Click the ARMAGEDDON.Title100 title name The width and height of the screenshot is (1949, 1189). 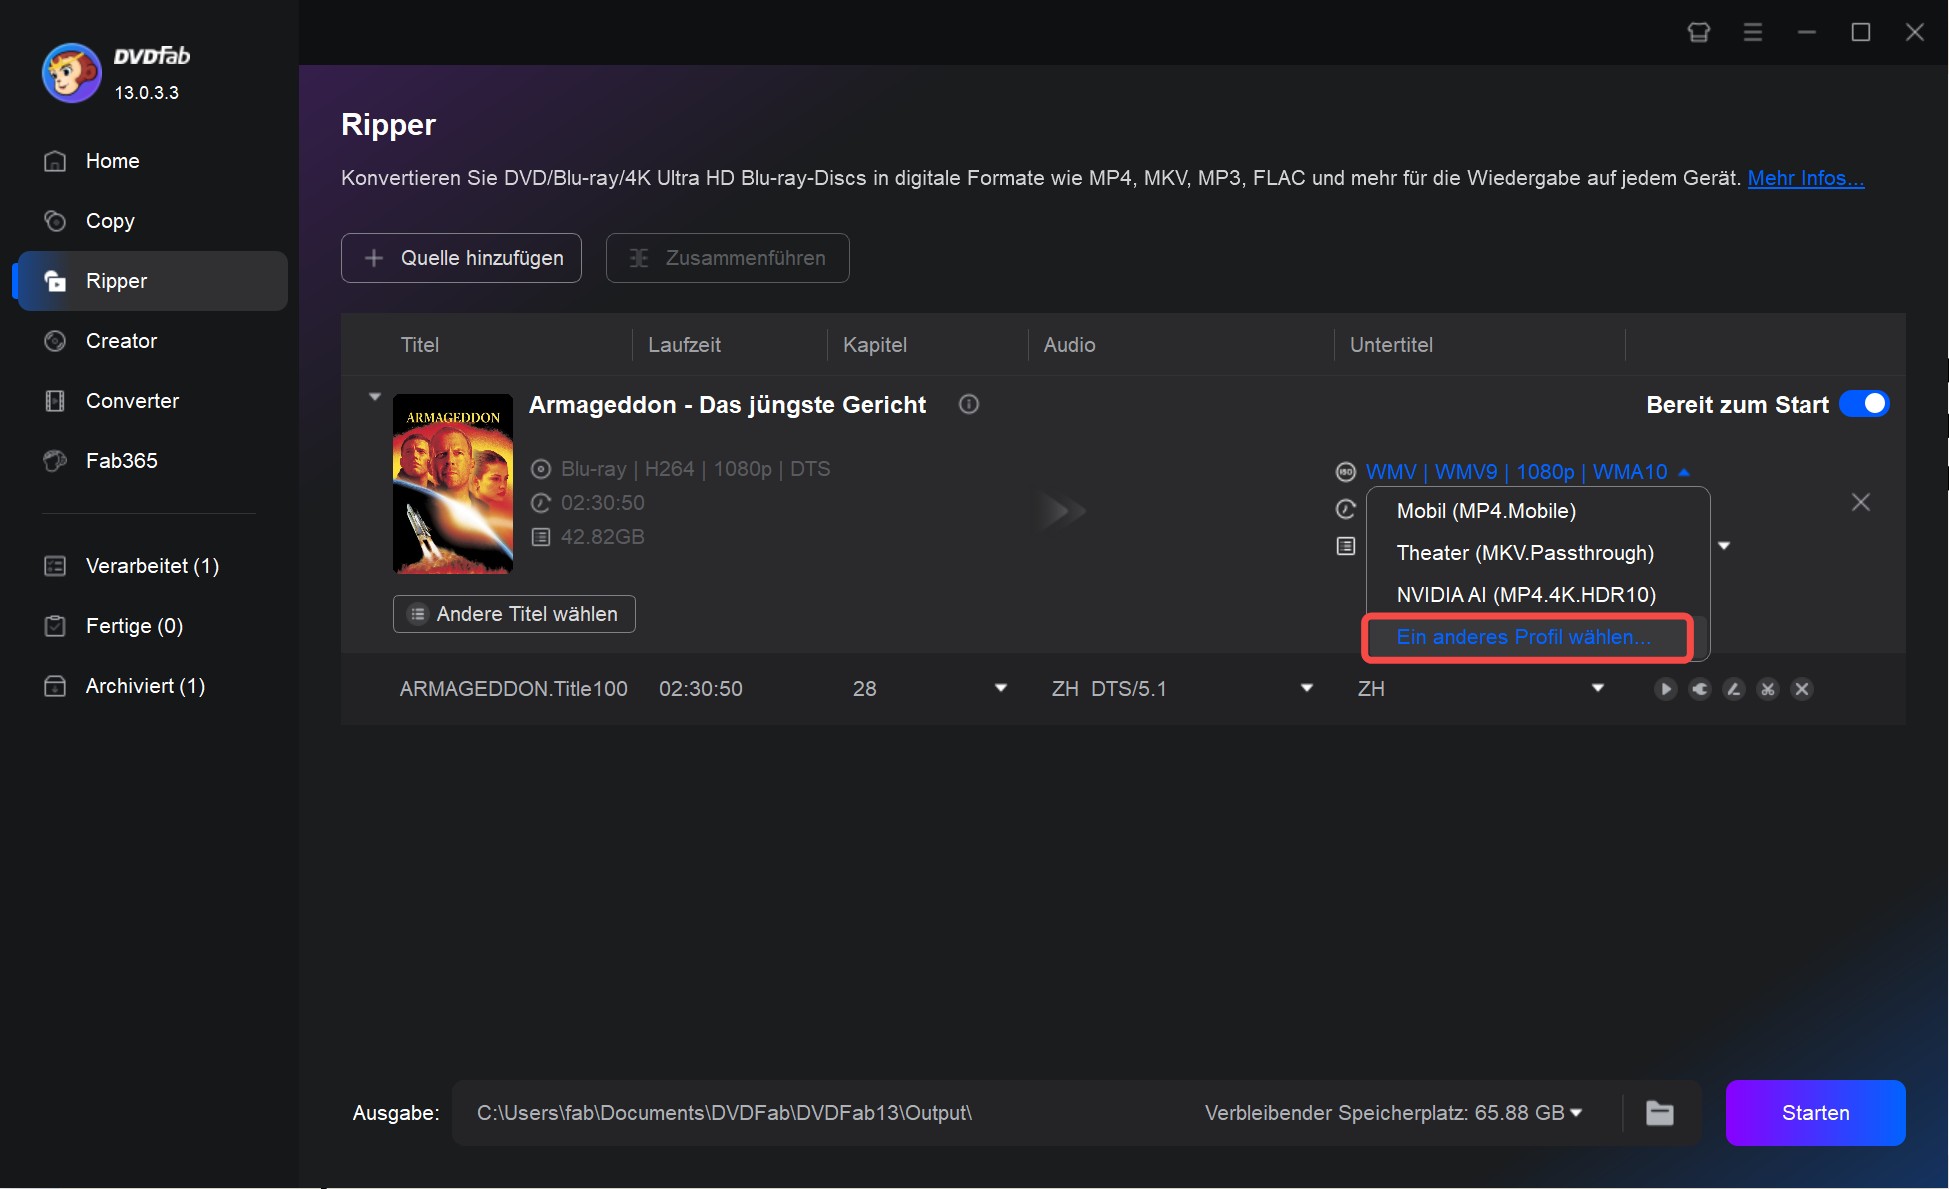click(514, 689)
